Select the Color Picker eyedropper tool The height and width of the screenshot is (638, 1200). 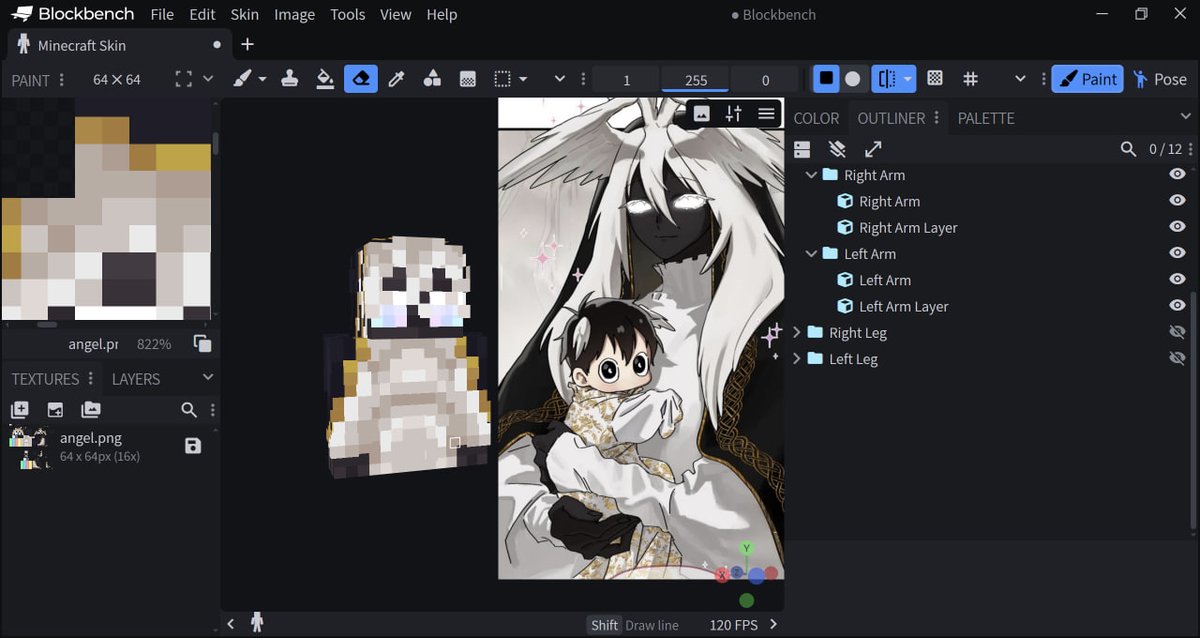[x=396, y=79]
